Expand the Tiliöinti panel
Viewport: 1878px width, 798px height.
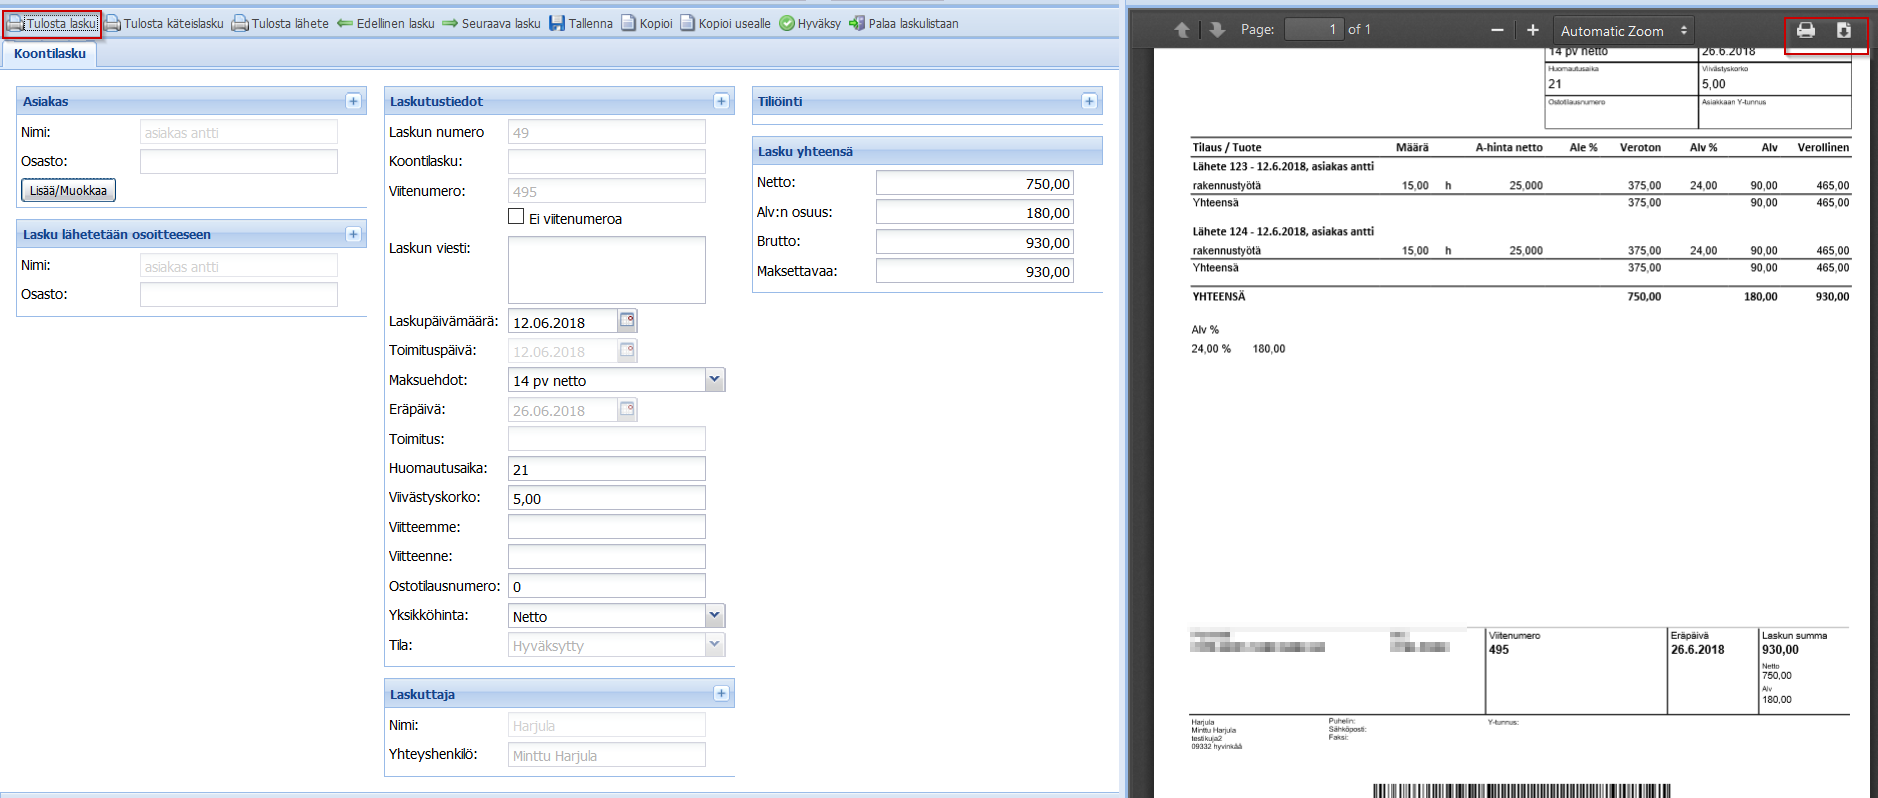coord(1089,101)
